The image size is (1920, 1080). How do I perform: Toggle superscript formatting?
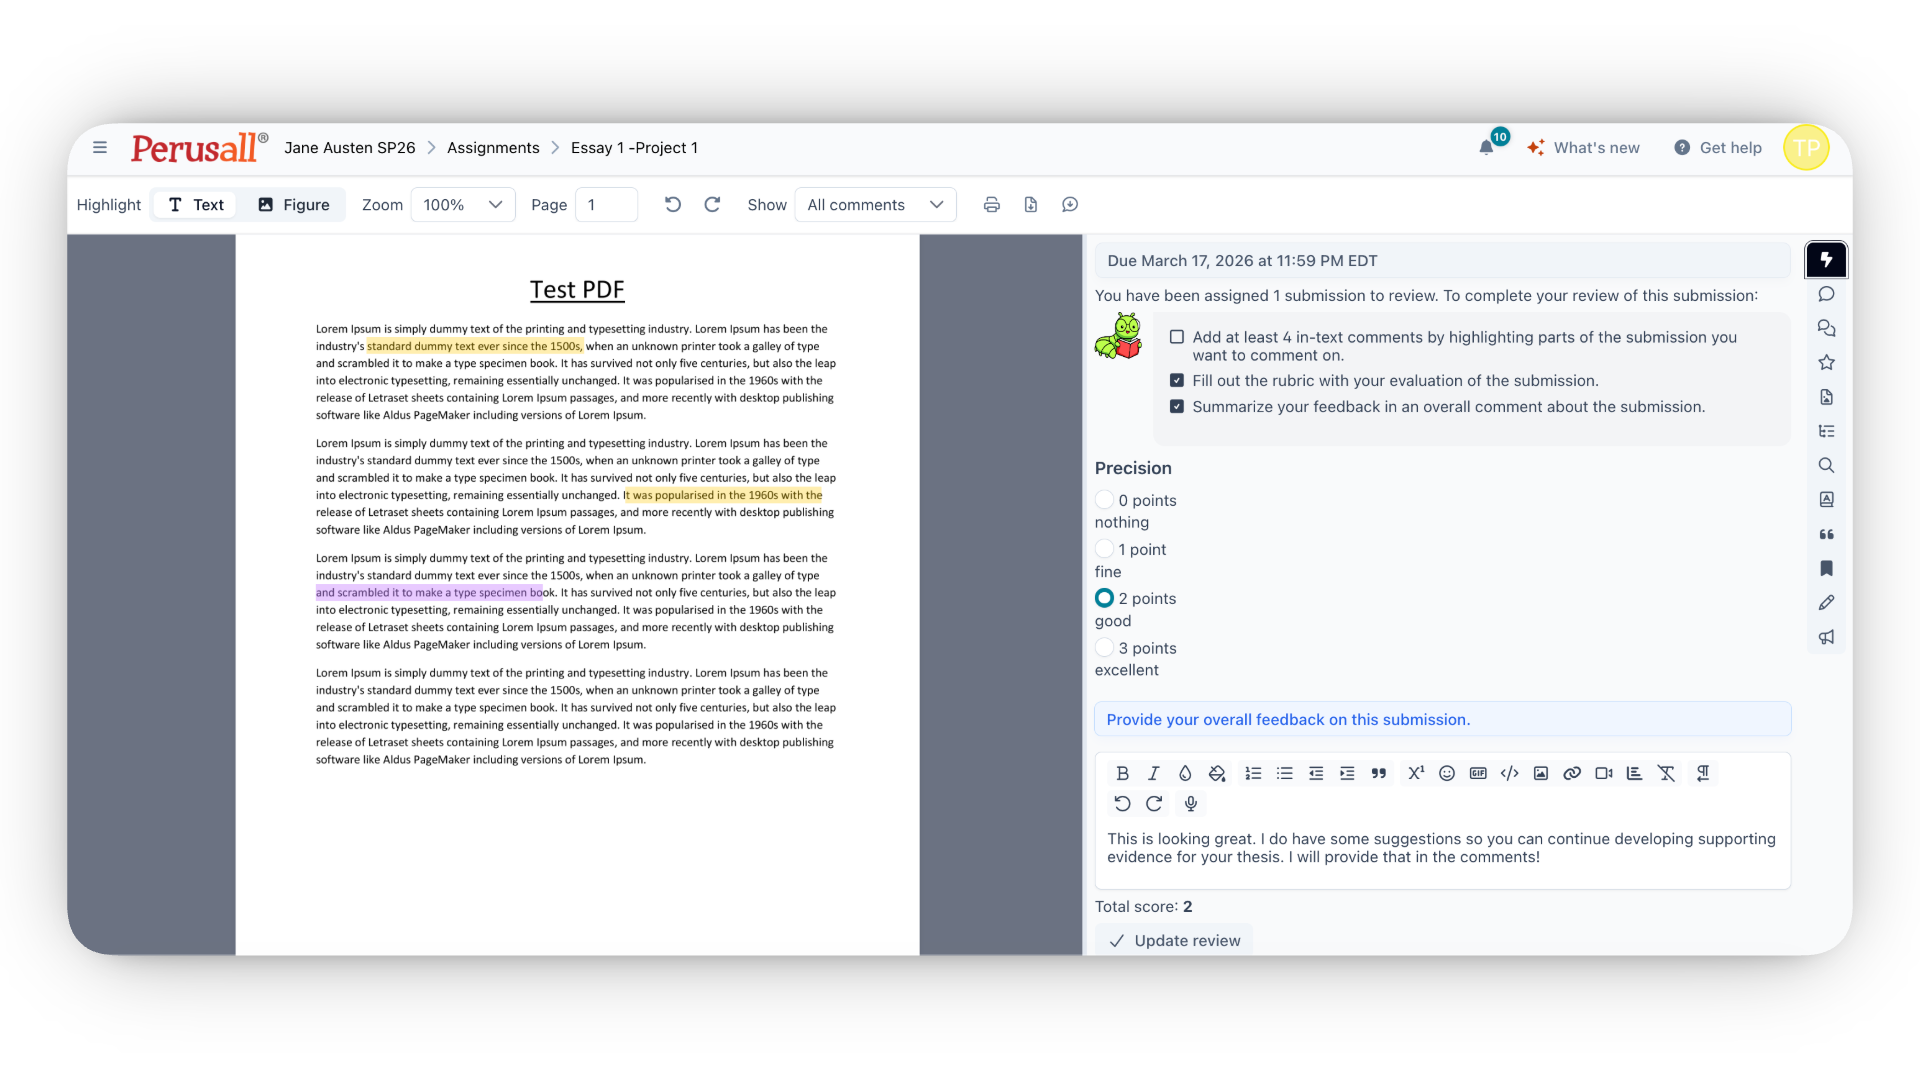point(1415,773)
